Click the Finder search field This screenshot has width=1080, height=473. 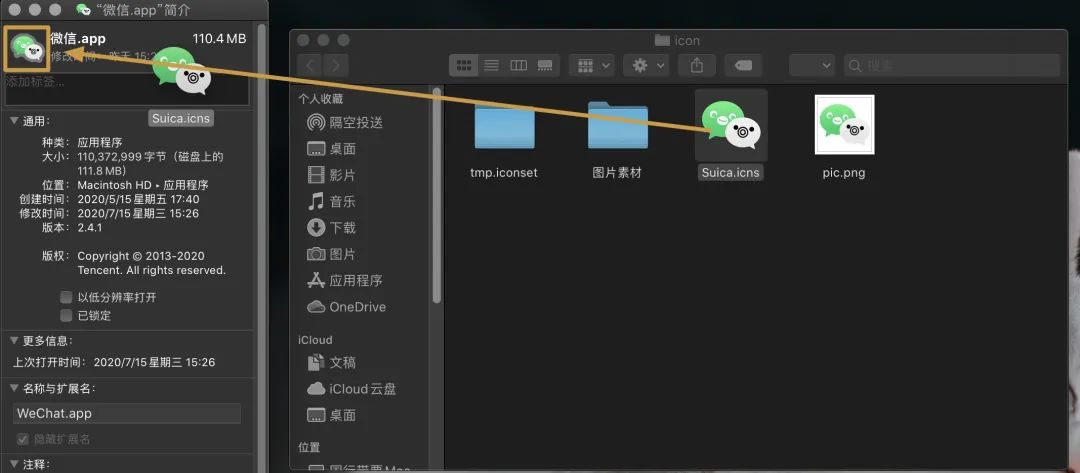click(x=952, y=65)
